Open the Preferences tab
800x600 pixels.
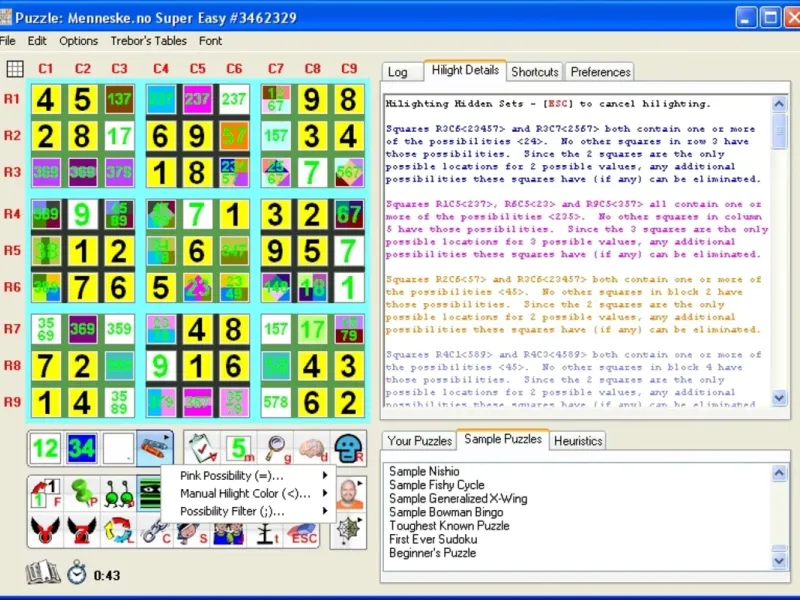[601, 72]
